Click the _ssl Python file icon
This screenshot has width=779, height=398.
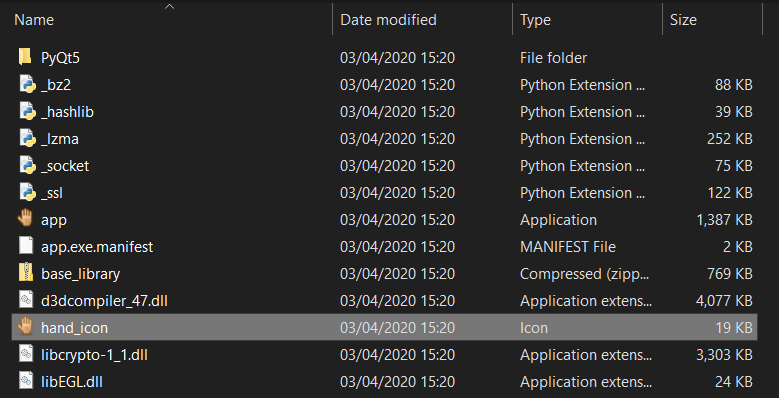coord(26,192)
